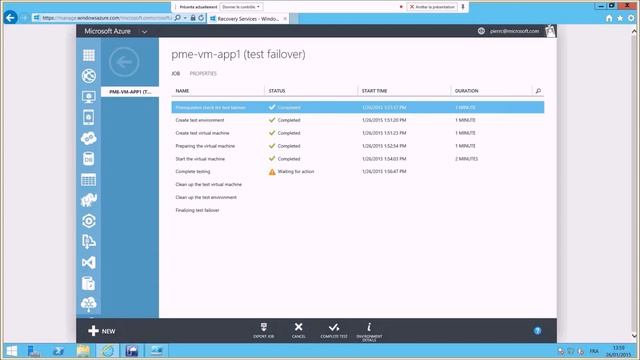Image resolution: width=640 pixels, height=360 pixels.
Task: Click the search magnifier in table header
Action: coord(538,91)
